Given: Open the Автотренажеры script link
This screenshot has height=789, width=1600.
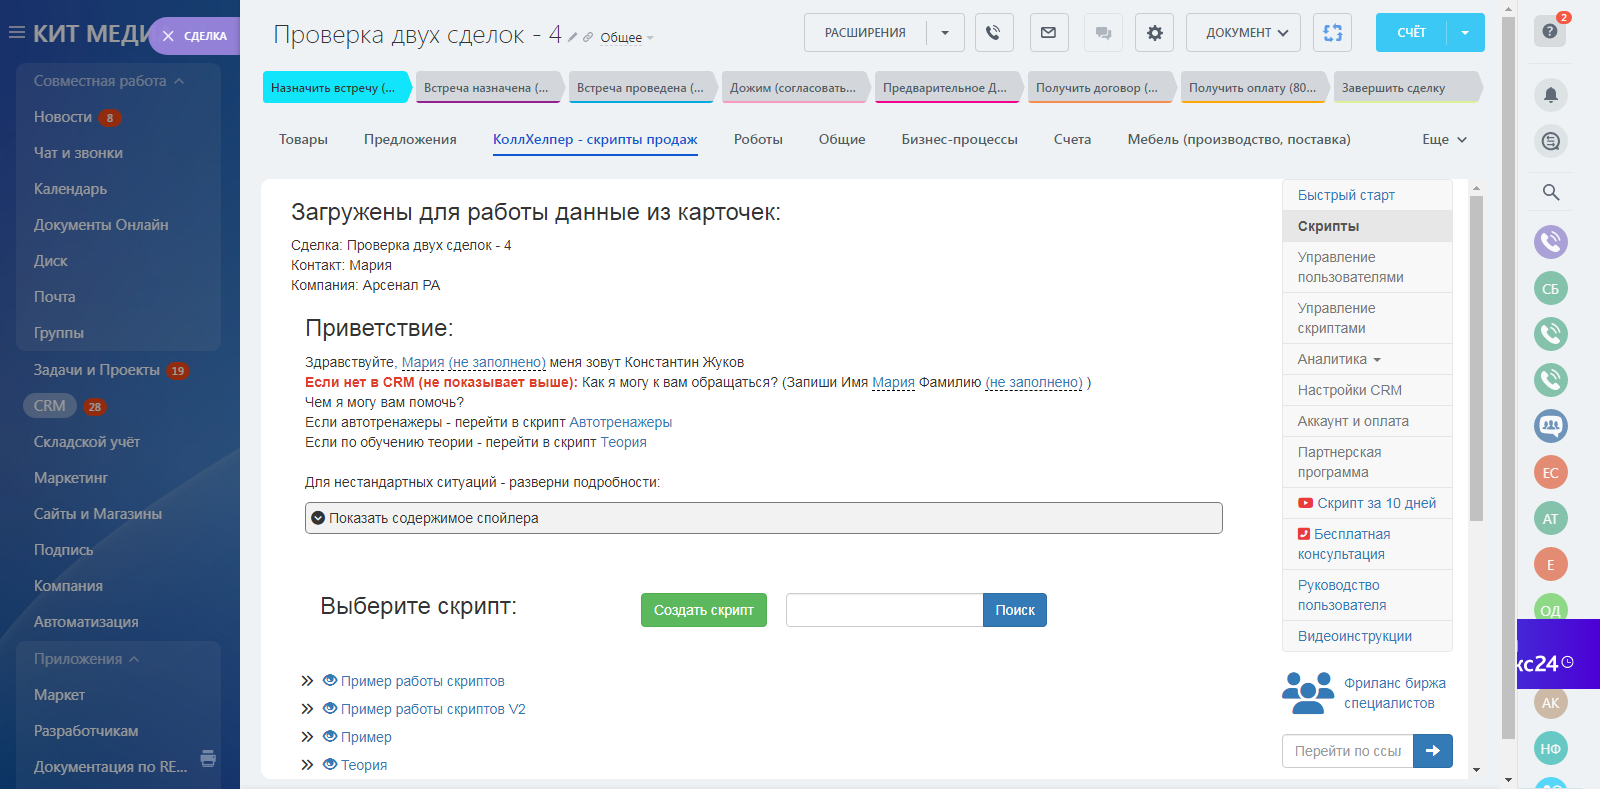Looking at the screenshot, I should coord(620,422).
